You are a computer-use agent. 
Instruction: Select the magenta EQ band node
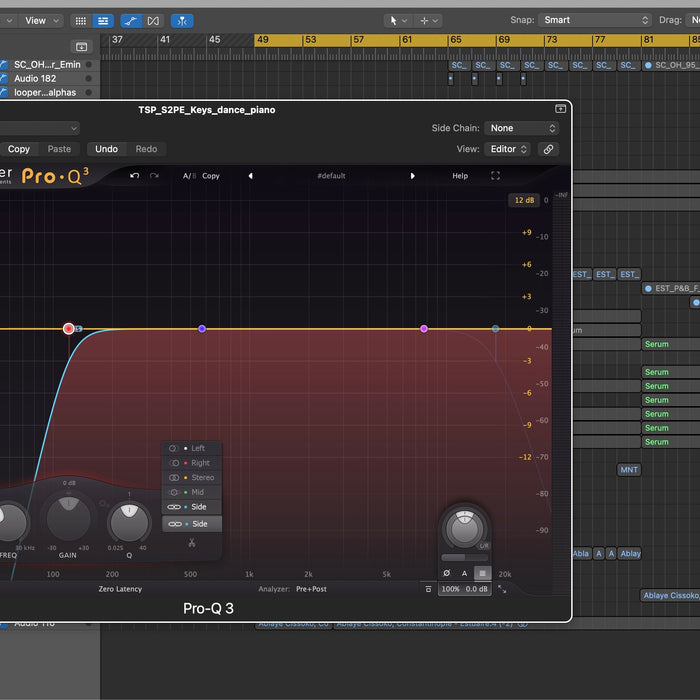pos(424,329)
